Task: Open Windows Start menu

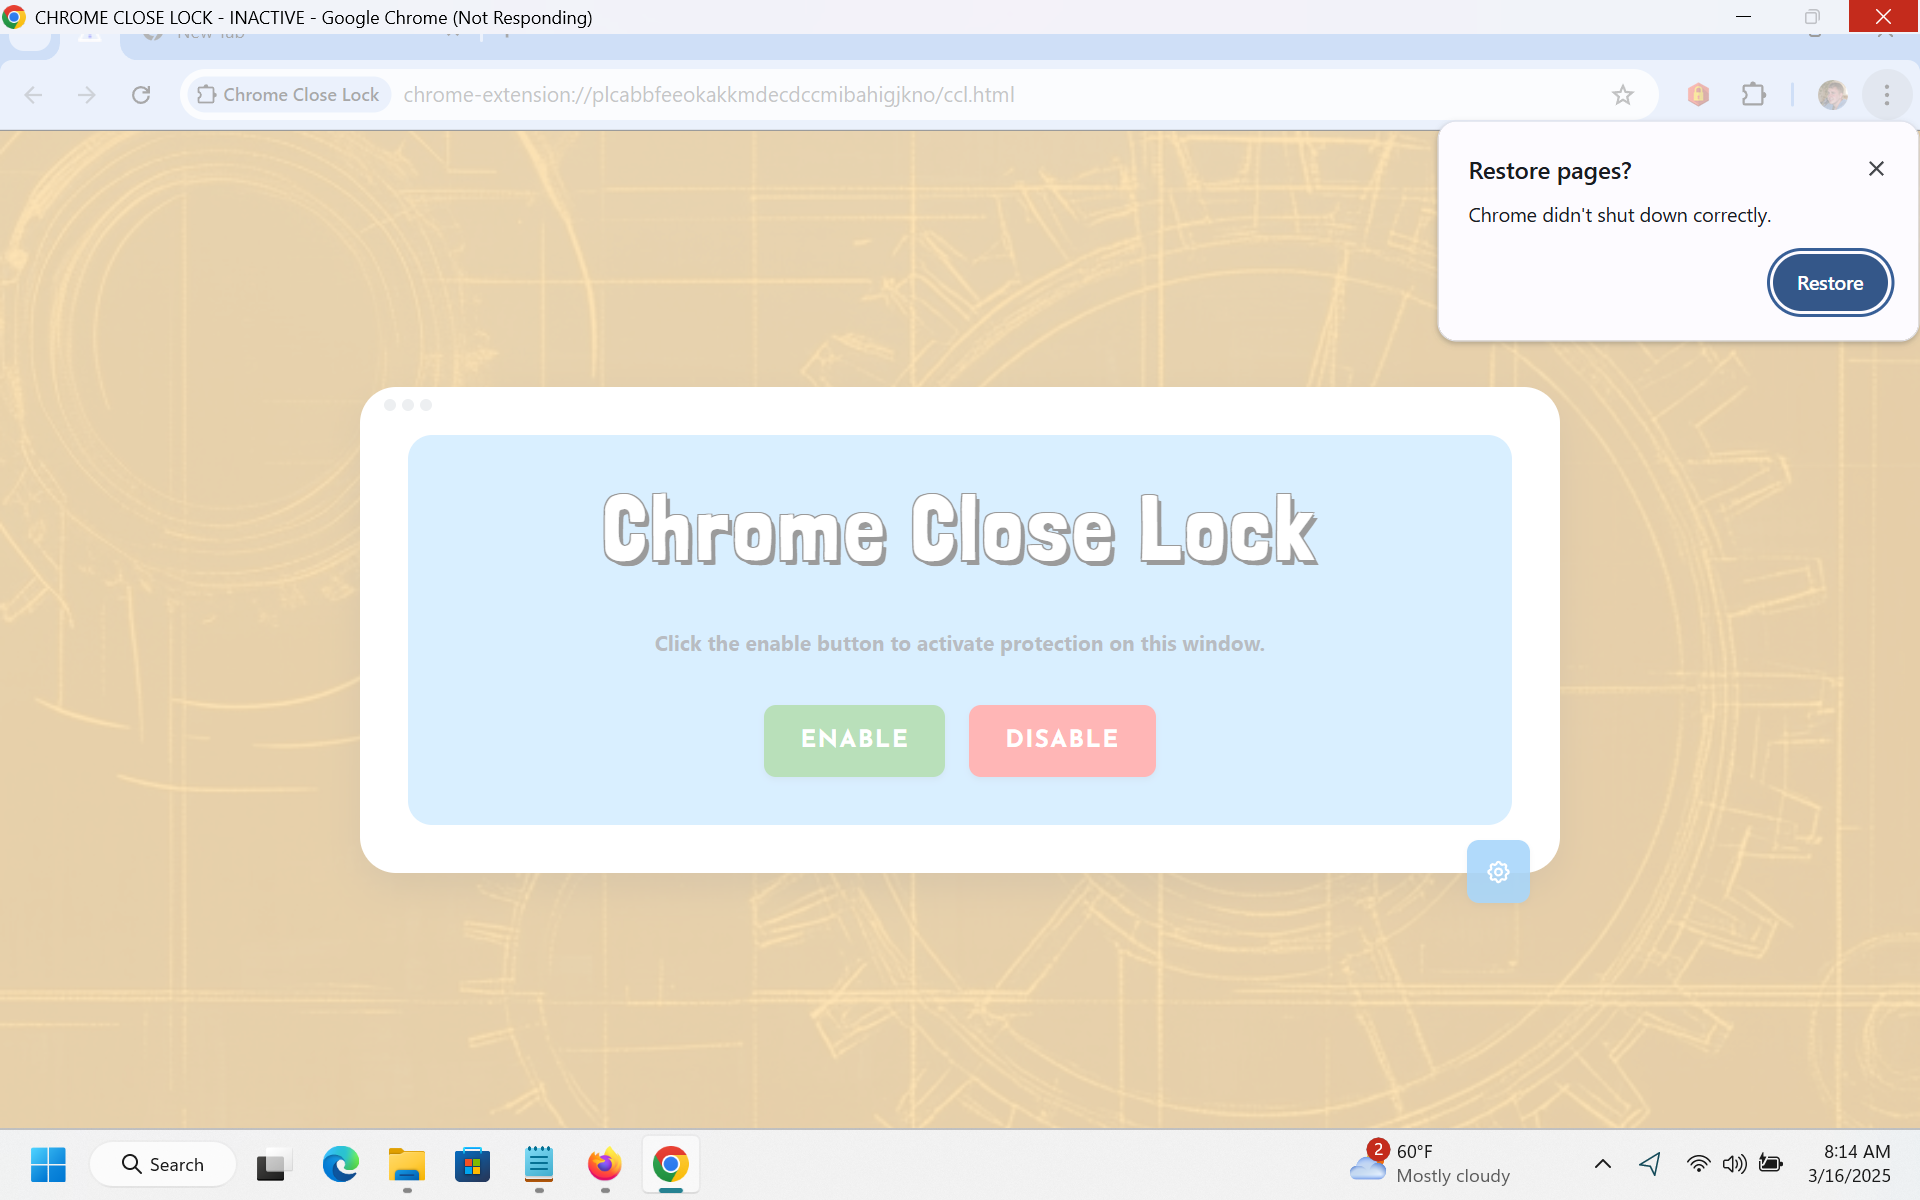Action: [48, 1164]
